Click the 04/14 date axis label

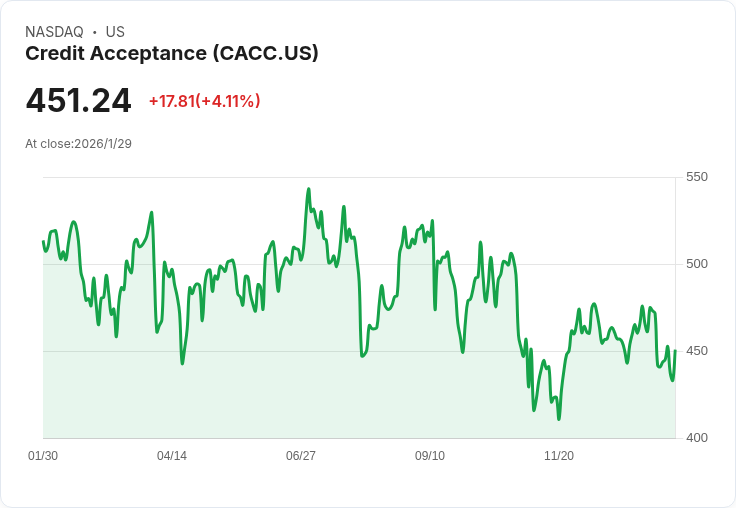tap(172, 456)
